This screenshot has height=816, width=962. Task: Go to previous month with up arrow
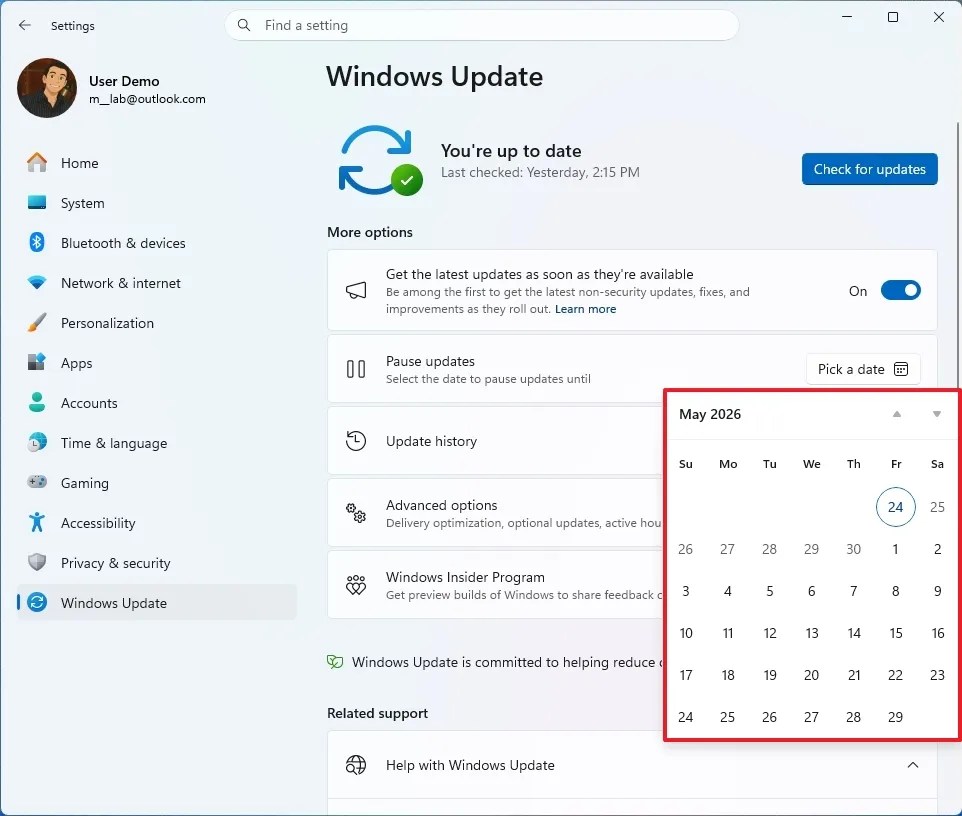pos(896,414)
